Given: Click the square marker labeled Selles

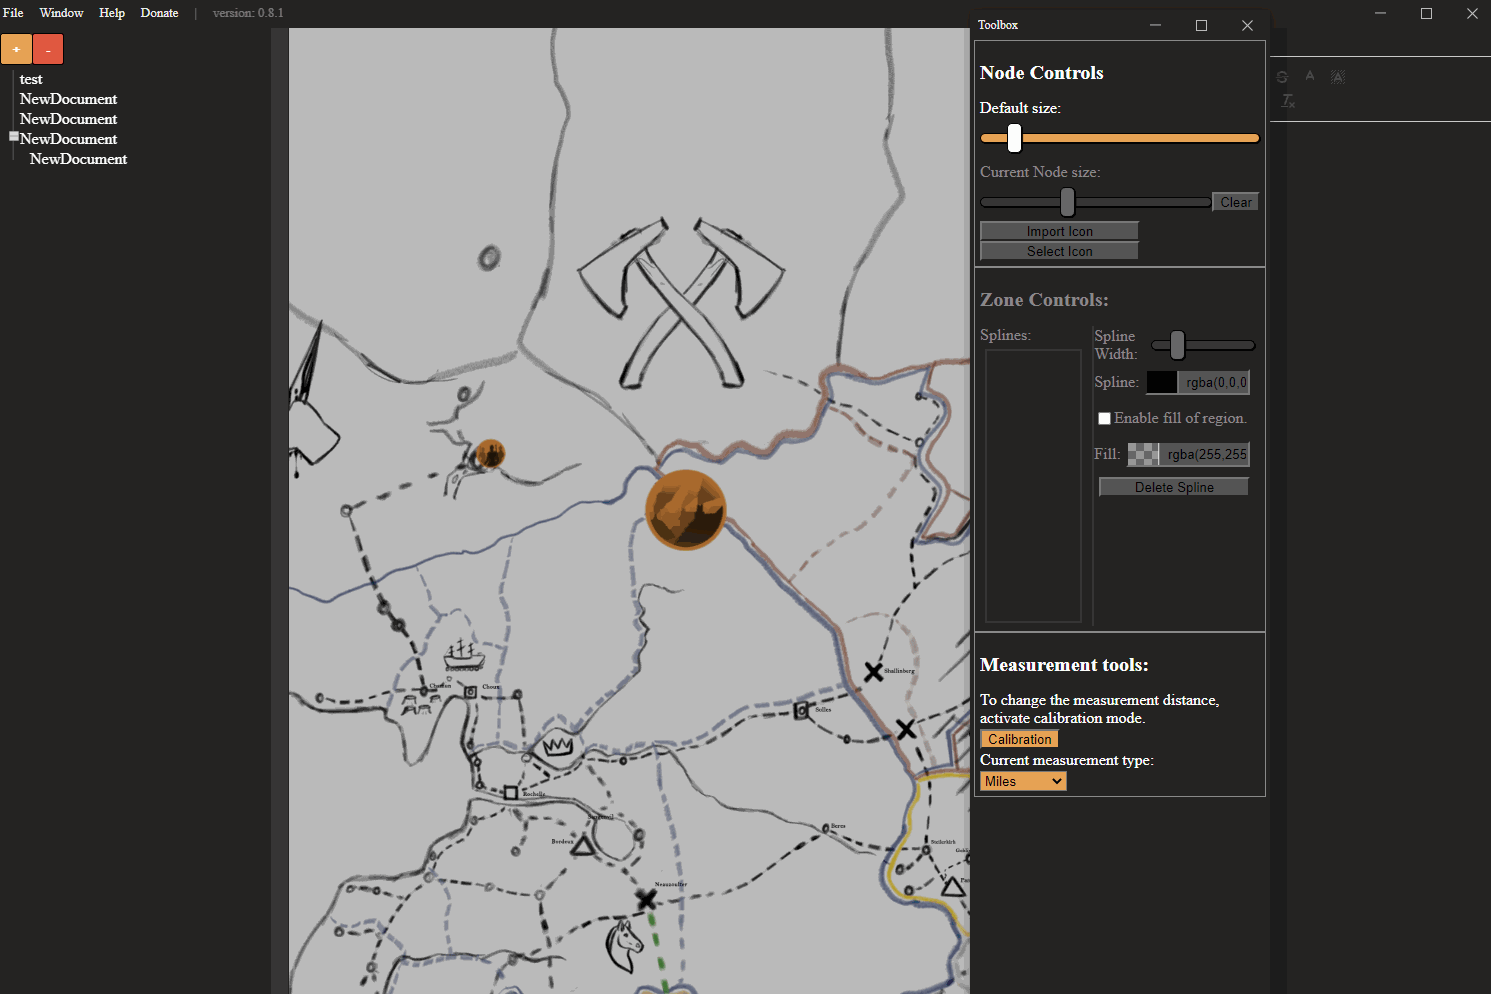Looking at the screenshot, I should pyautogui.click(x=801, y=711).
